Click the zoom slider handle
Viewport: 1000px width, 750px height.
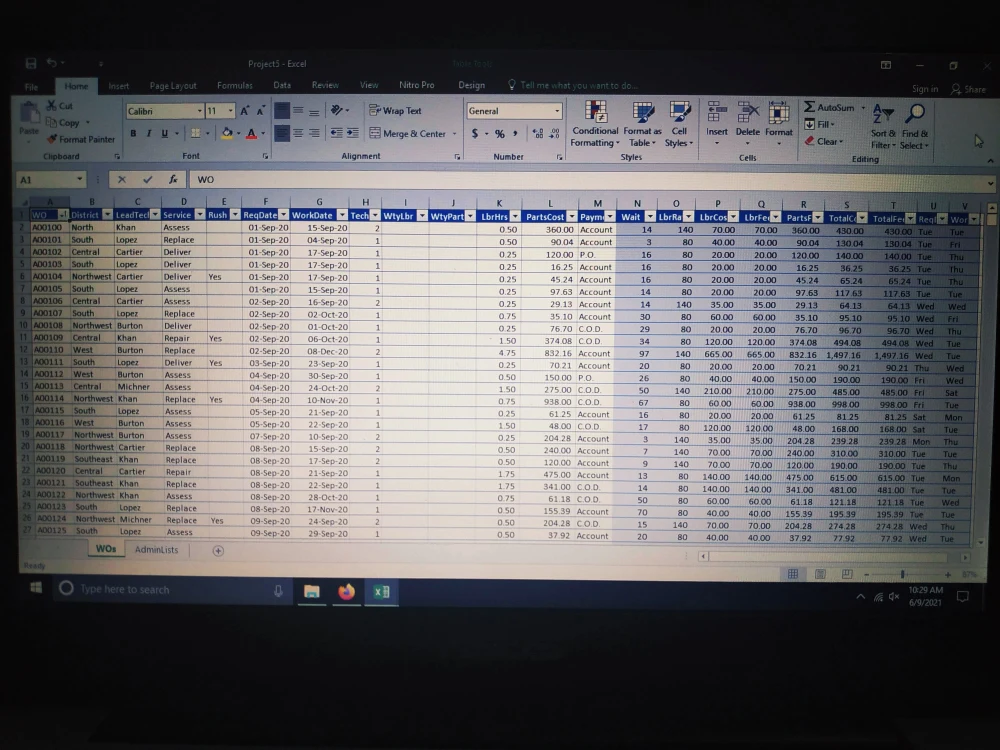[902, 575]
